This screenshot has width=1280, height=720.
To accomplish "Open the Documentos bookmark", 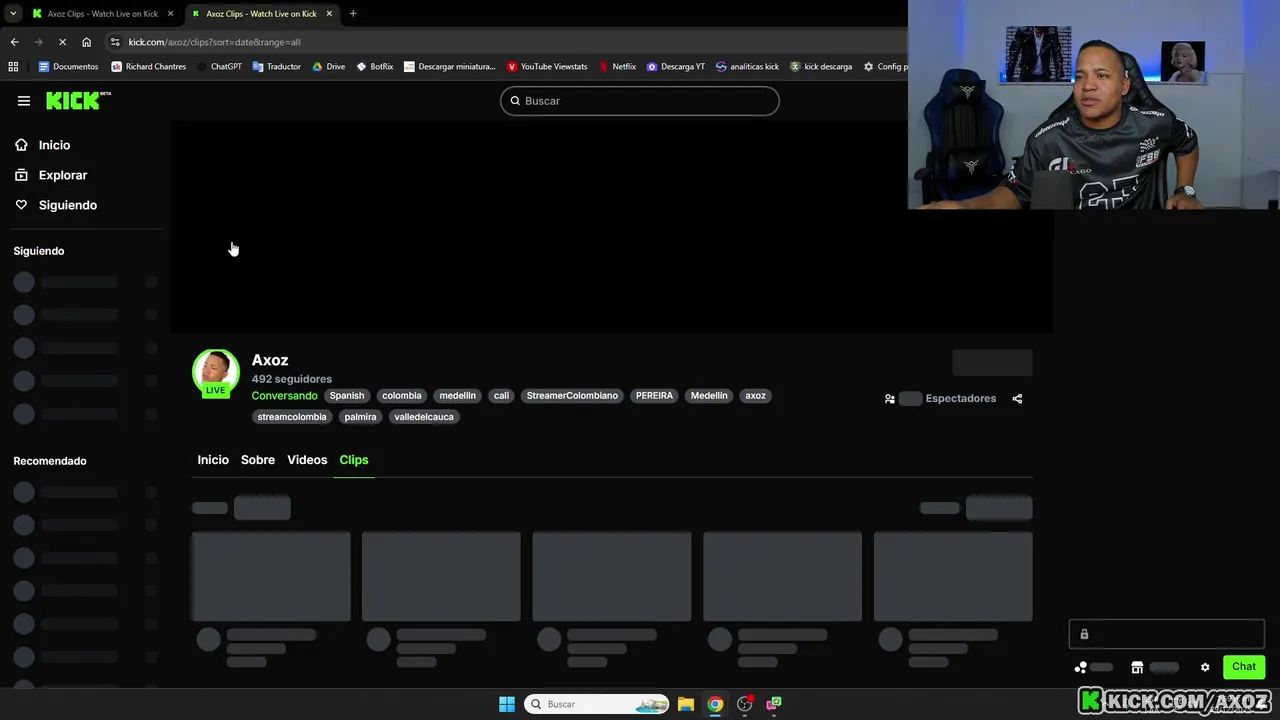I will [x=68, y=67].
